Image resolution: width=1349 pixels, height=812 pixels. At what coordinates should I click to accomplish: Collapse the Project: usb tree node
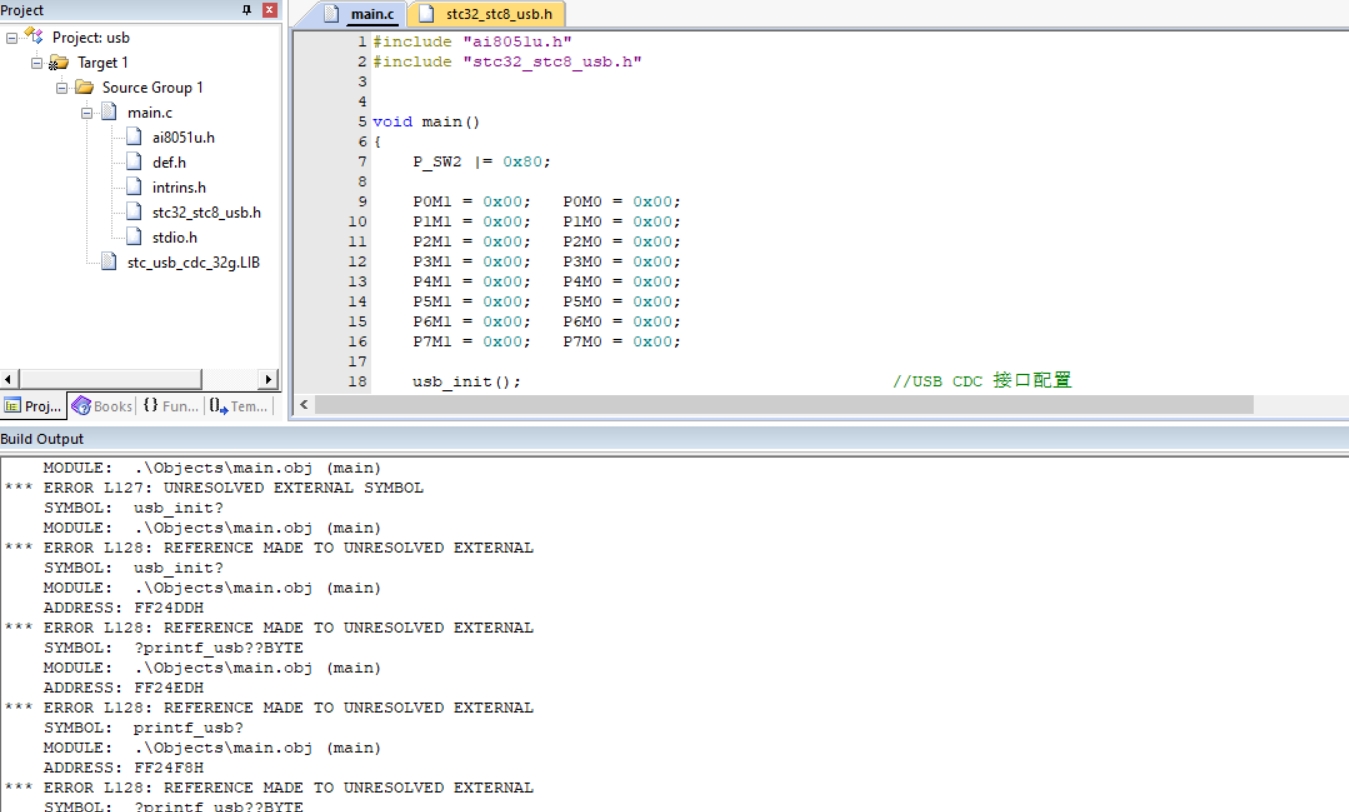tap(12, 37)
